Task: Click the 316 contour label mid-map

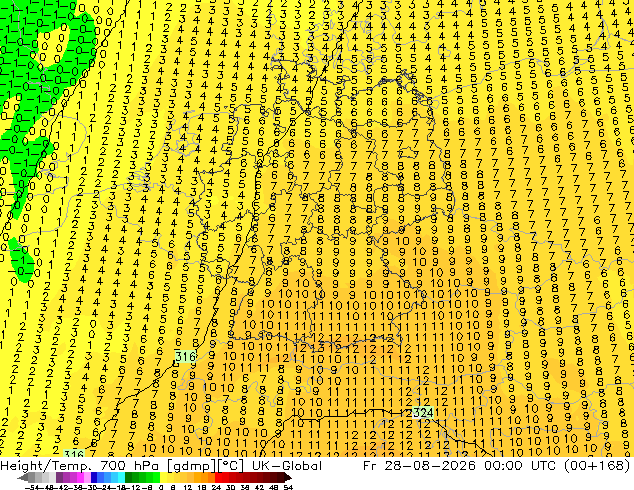Action: click(186, 357)
